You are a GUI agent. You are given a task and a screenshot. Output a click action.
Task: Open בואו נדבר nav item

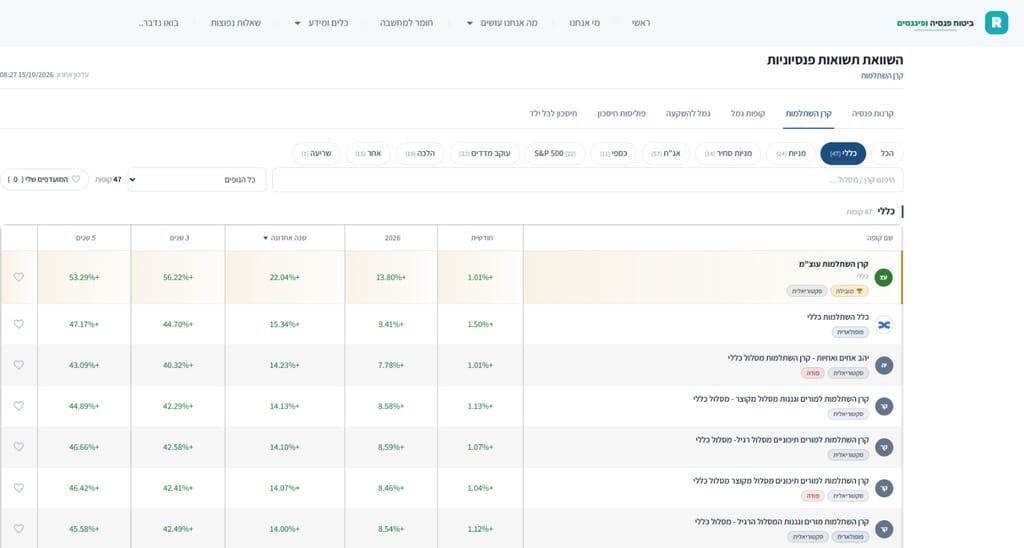159,23
